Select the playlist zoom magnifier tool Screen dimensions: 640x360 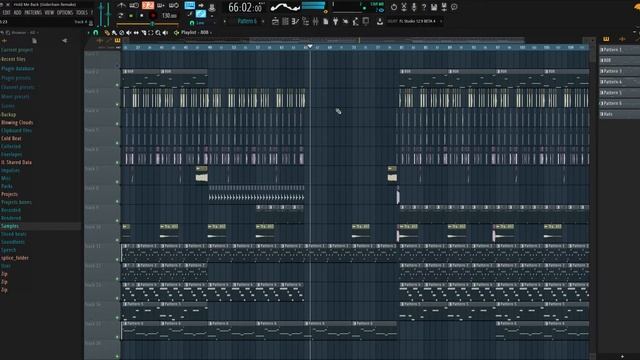158,33
